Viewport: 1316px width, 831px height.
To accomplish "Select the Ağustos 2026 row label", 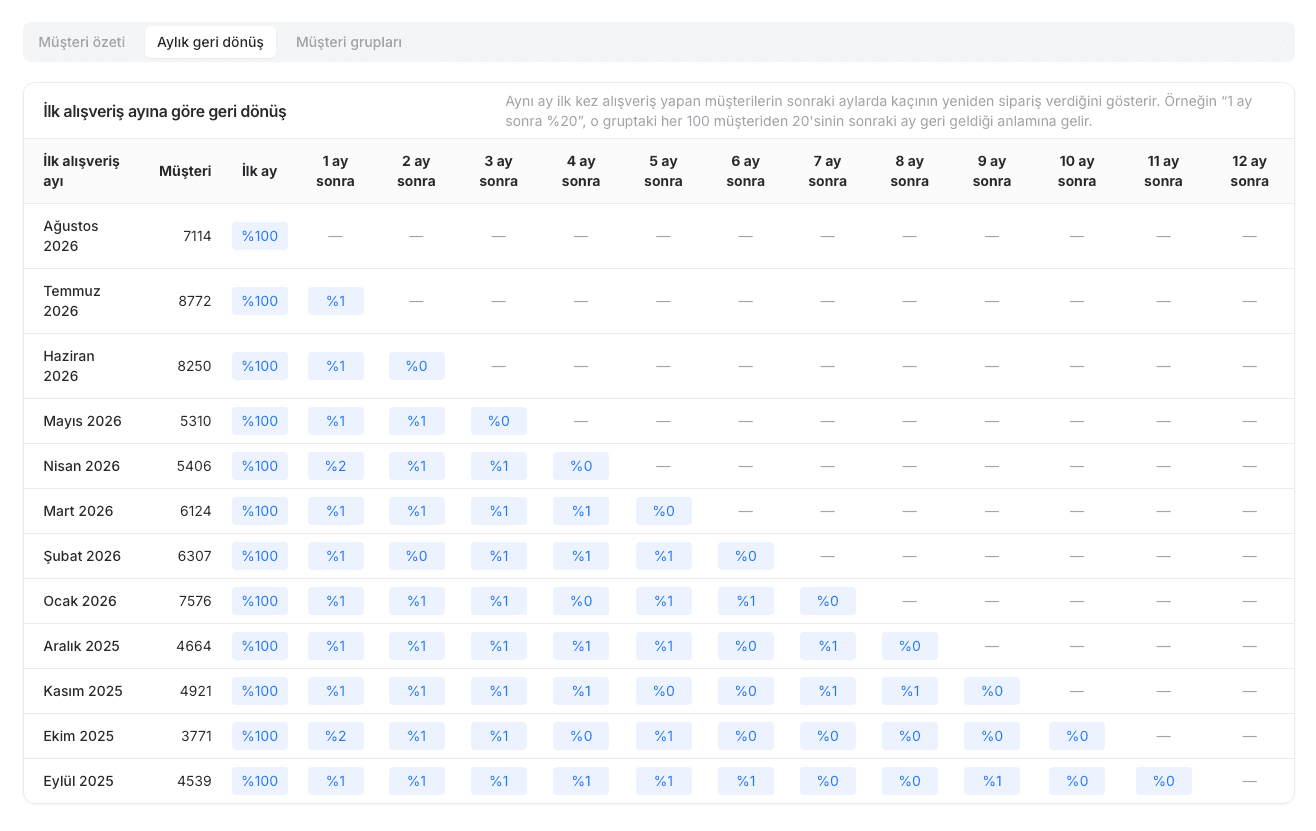I will tap(71, 236).
